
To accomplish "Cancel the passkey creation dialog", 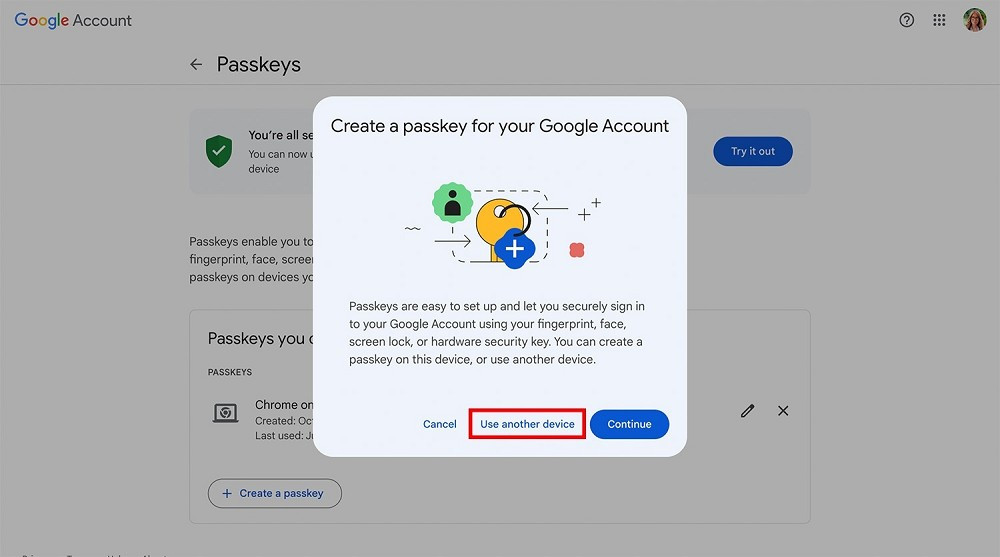I will (x=439, y=424).
